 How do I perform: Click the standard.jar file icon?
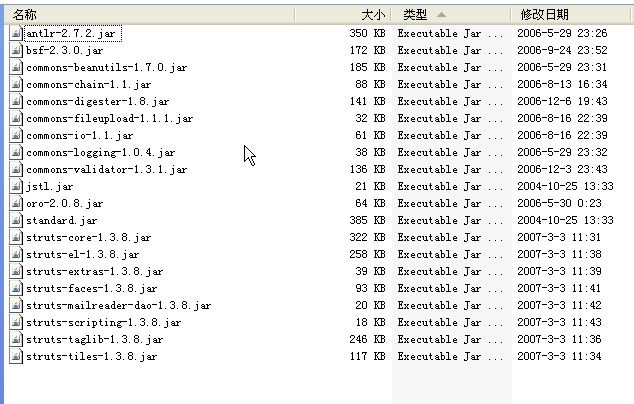[16, 220]
